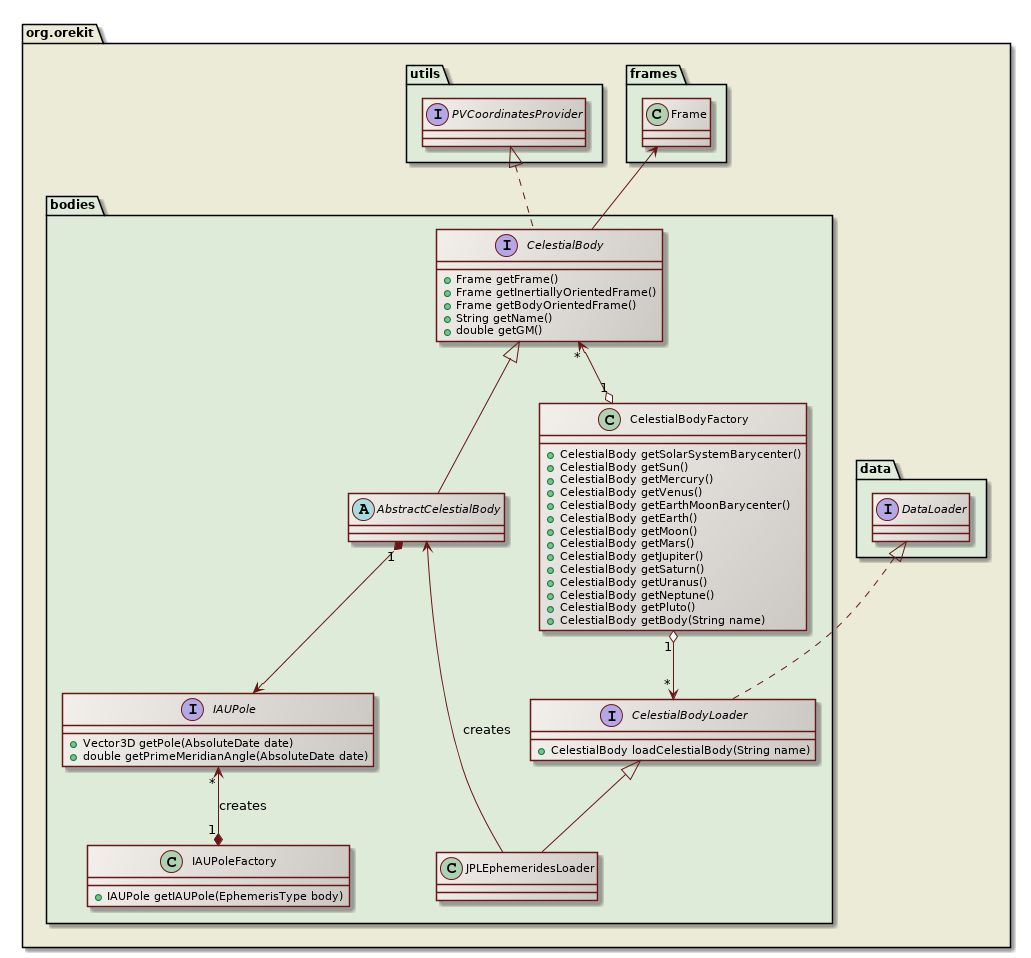1031x958 pixels.
Task: Click the green visibility dot beside getGM()
Action: click(448, 330)
